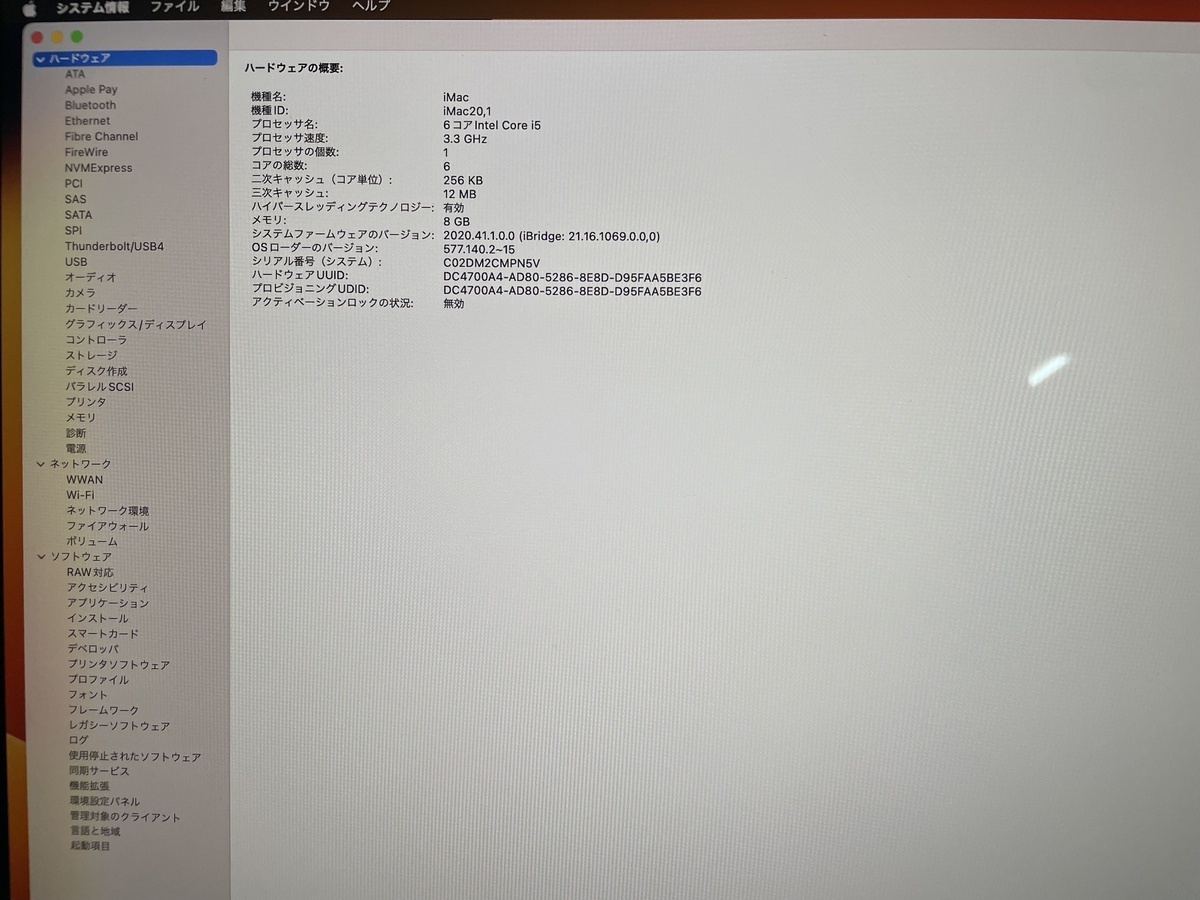The width and height of the screenshot is (1200, 900).
Task: Select カメラ in the sidebar
Action: pyautogui.click(x=81, y=293)
